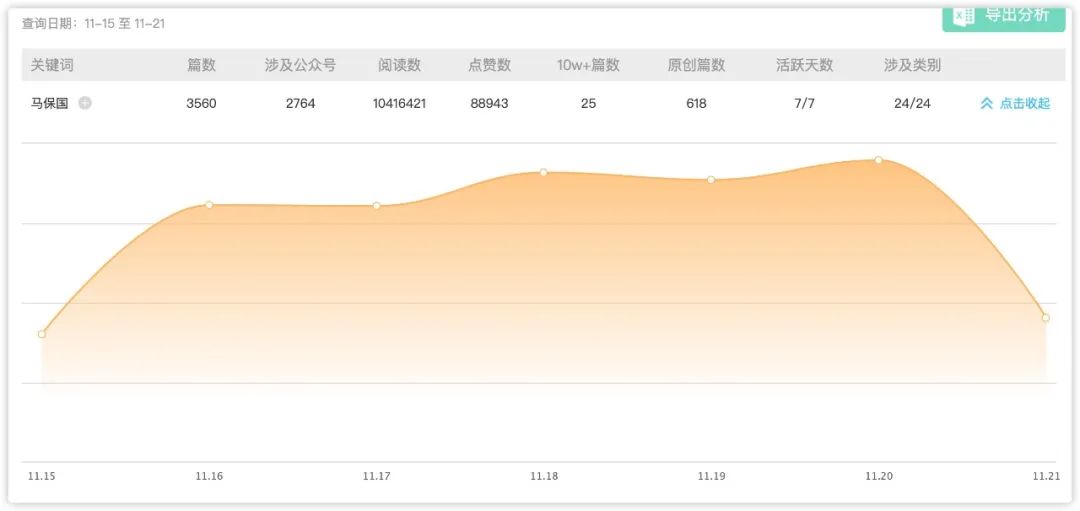The image size is (1080, 511).
Task: Click the plus icon beside 马保国
Action: [85, 103]
